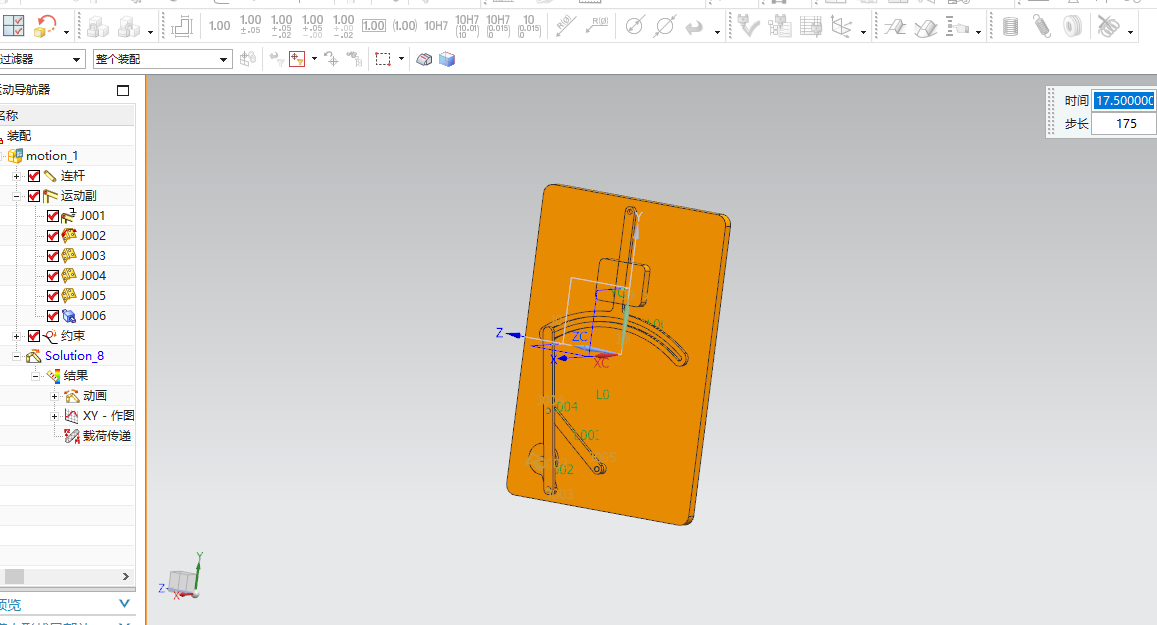1157x625 pixels.
Task: Expand the 约束 constraints tree node
Action: click(17, 336)
